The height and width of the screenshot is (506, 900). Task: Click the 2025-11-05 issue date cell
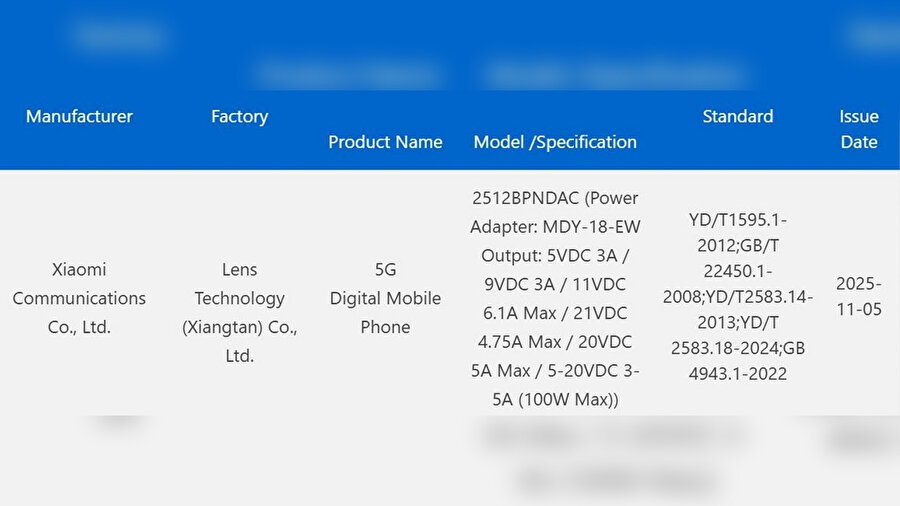pos(859,296)
